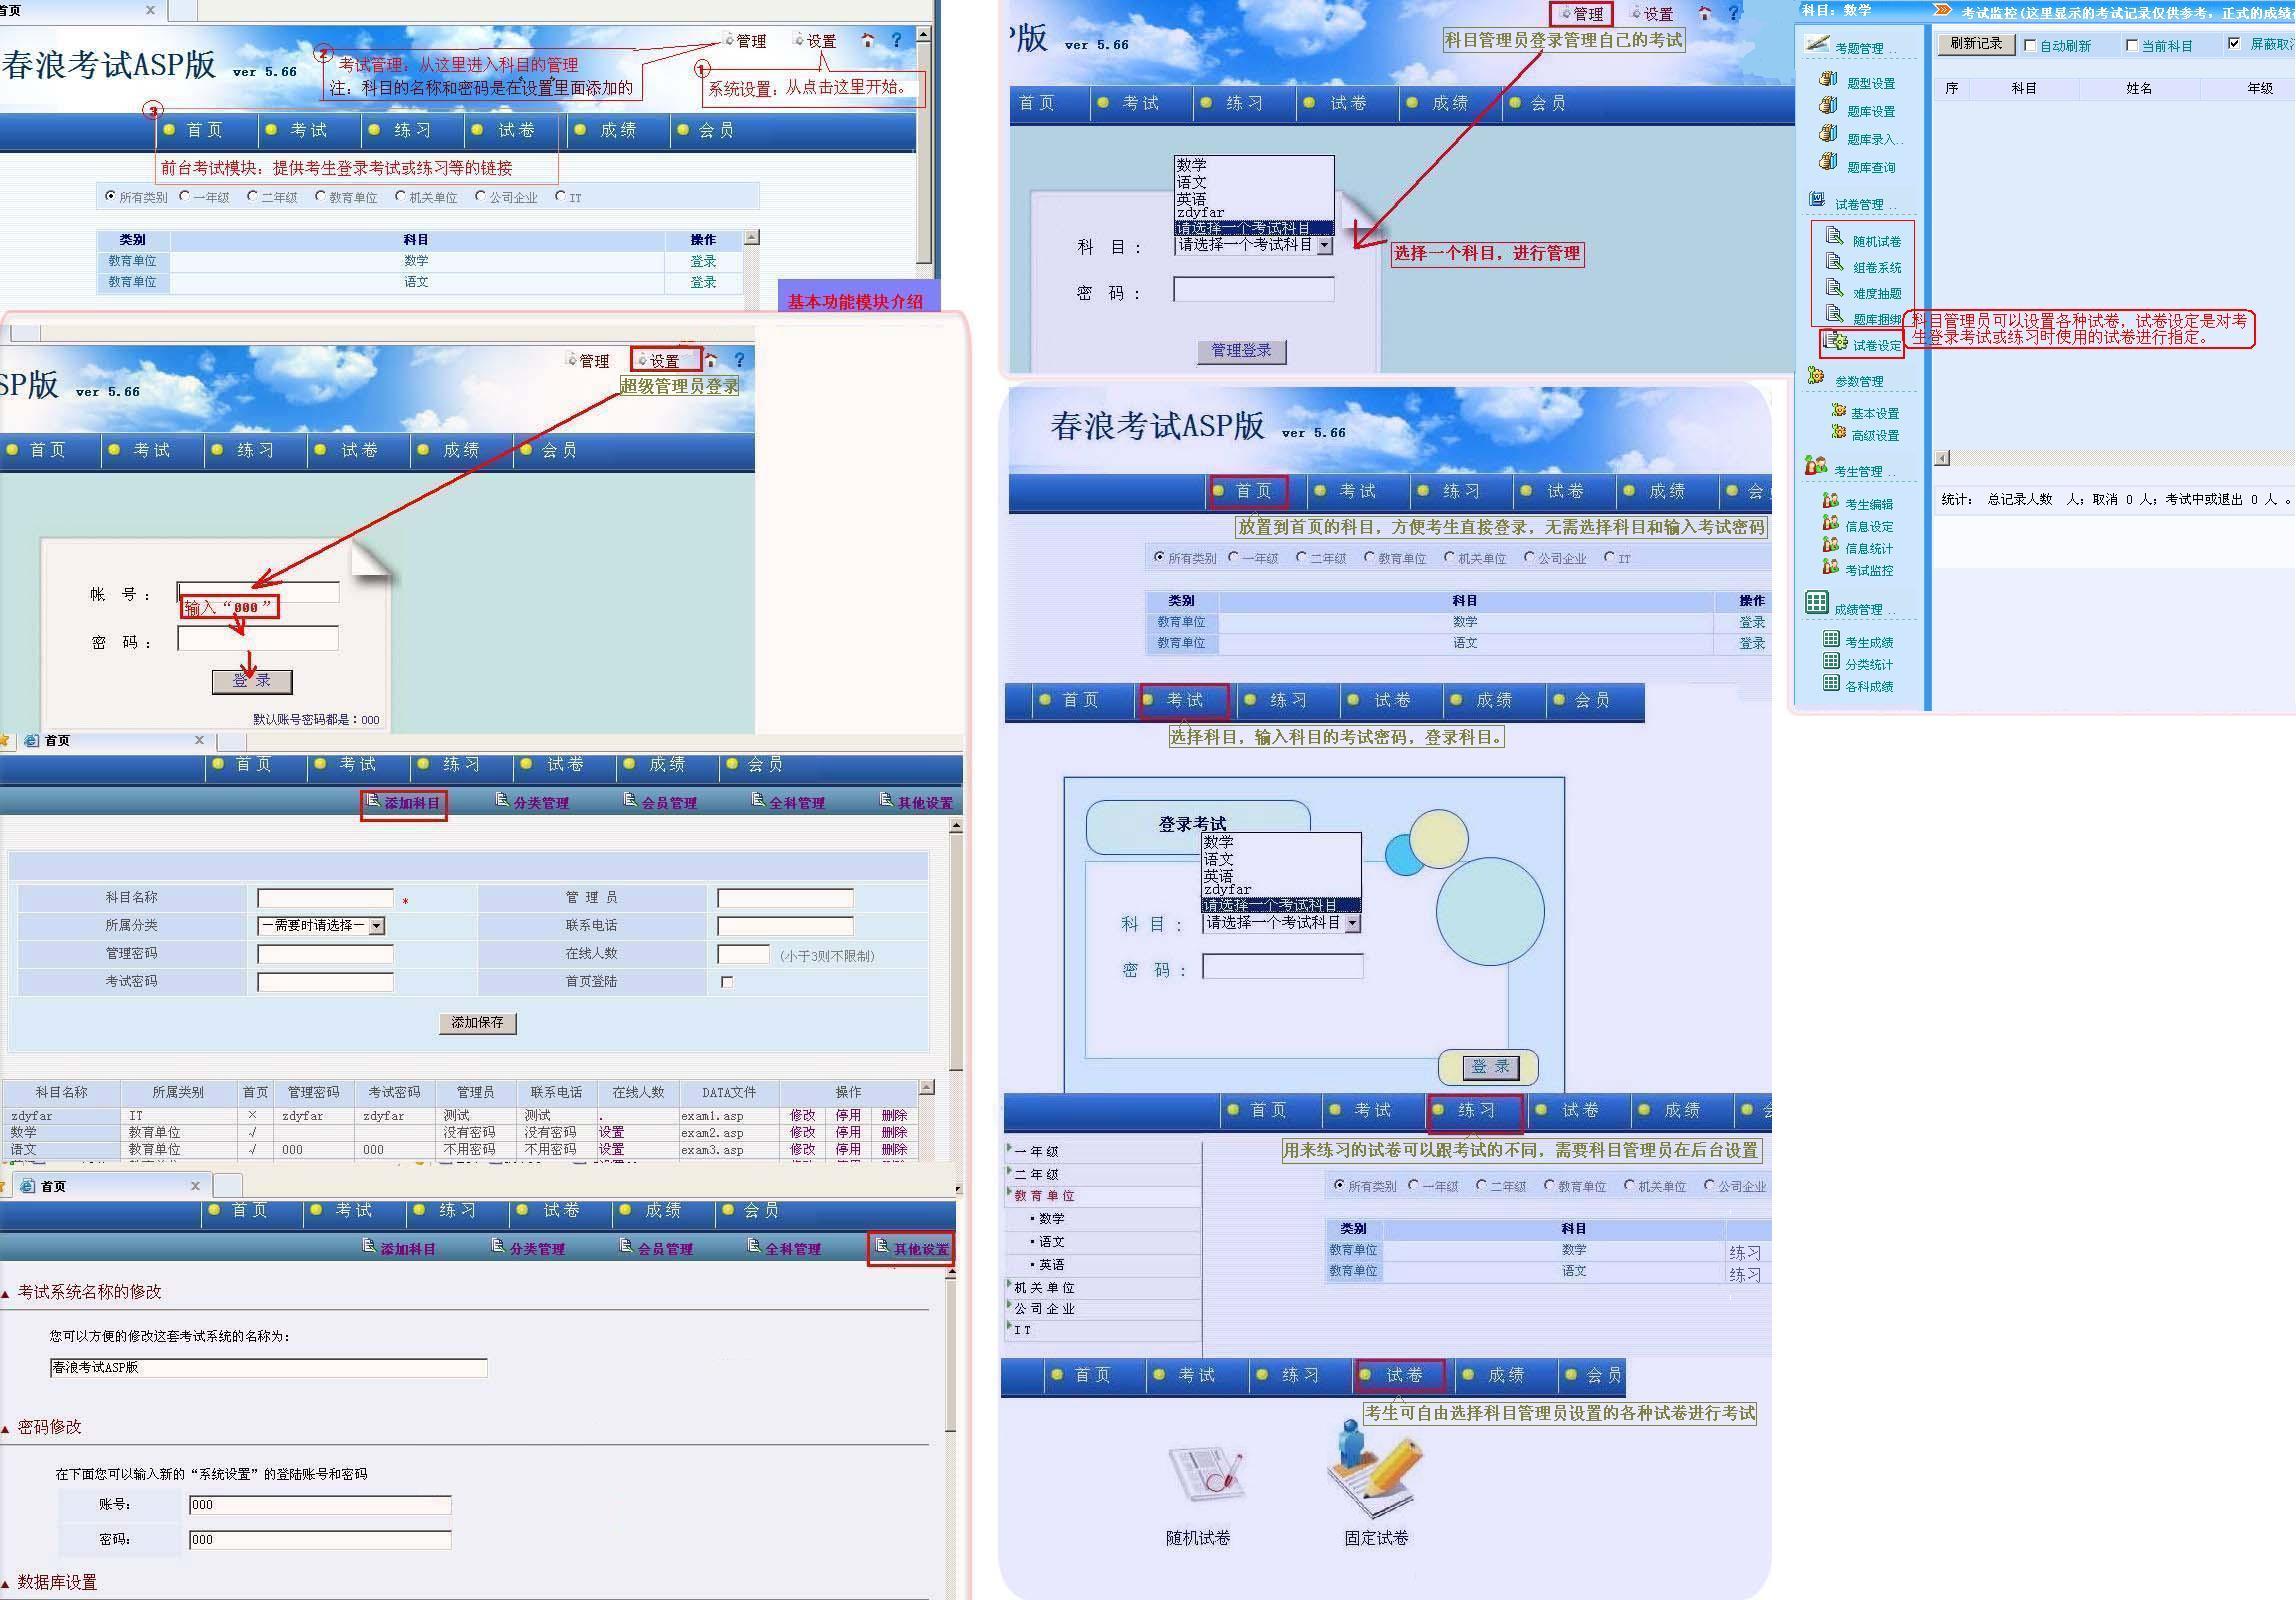Open 全科管理 tab above the 科目名称 form
Viewport: 2296px width, 1600px height.
[x=788, y=803]
